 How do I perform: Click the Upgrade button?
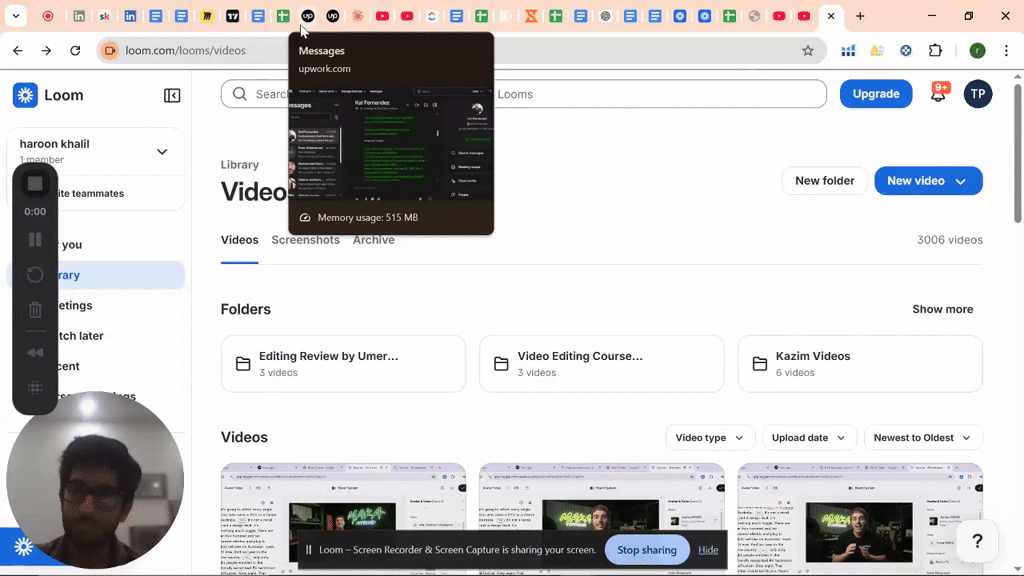tap(876, 93)
